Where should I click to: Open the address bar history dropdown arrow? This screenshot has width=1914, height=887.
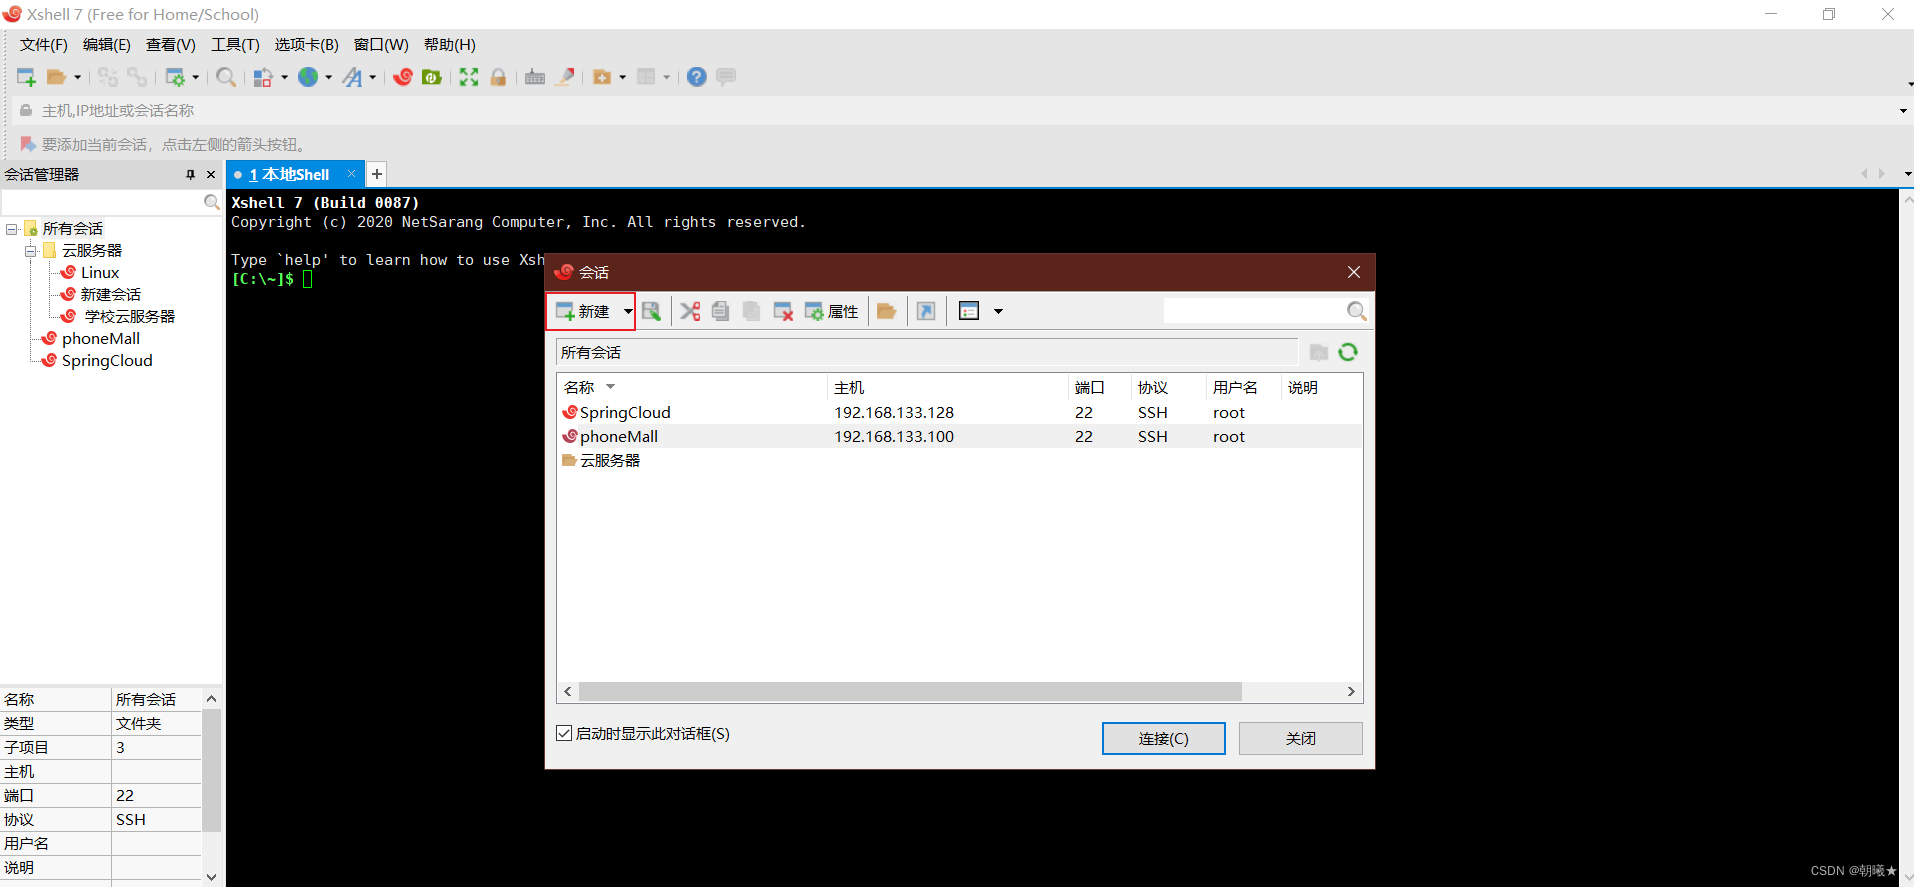pyautogui.click(x=1902, y=110)
